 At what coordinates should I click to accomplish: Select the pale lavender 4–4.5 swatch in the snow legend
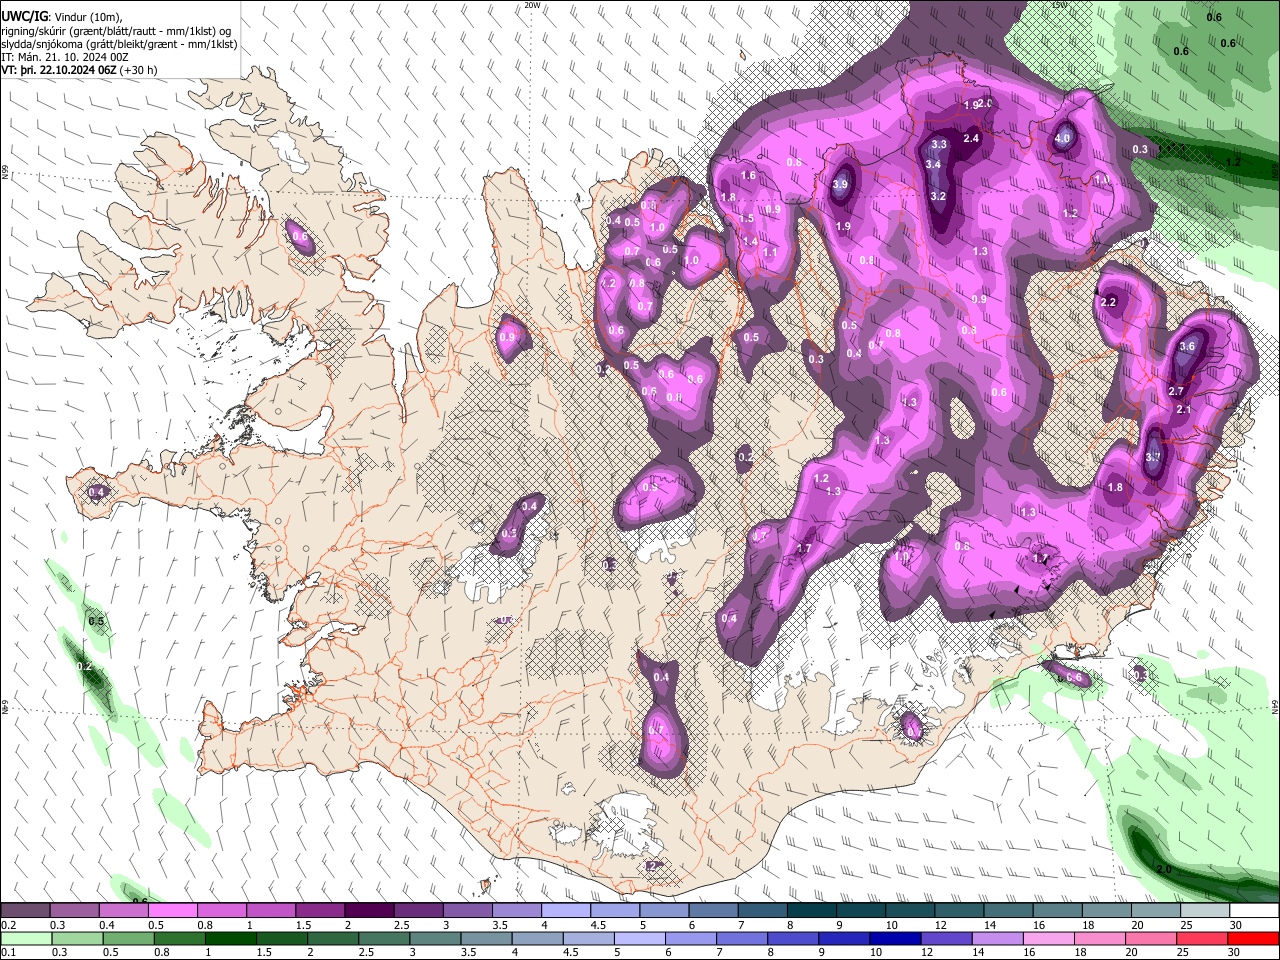[566, 910]
